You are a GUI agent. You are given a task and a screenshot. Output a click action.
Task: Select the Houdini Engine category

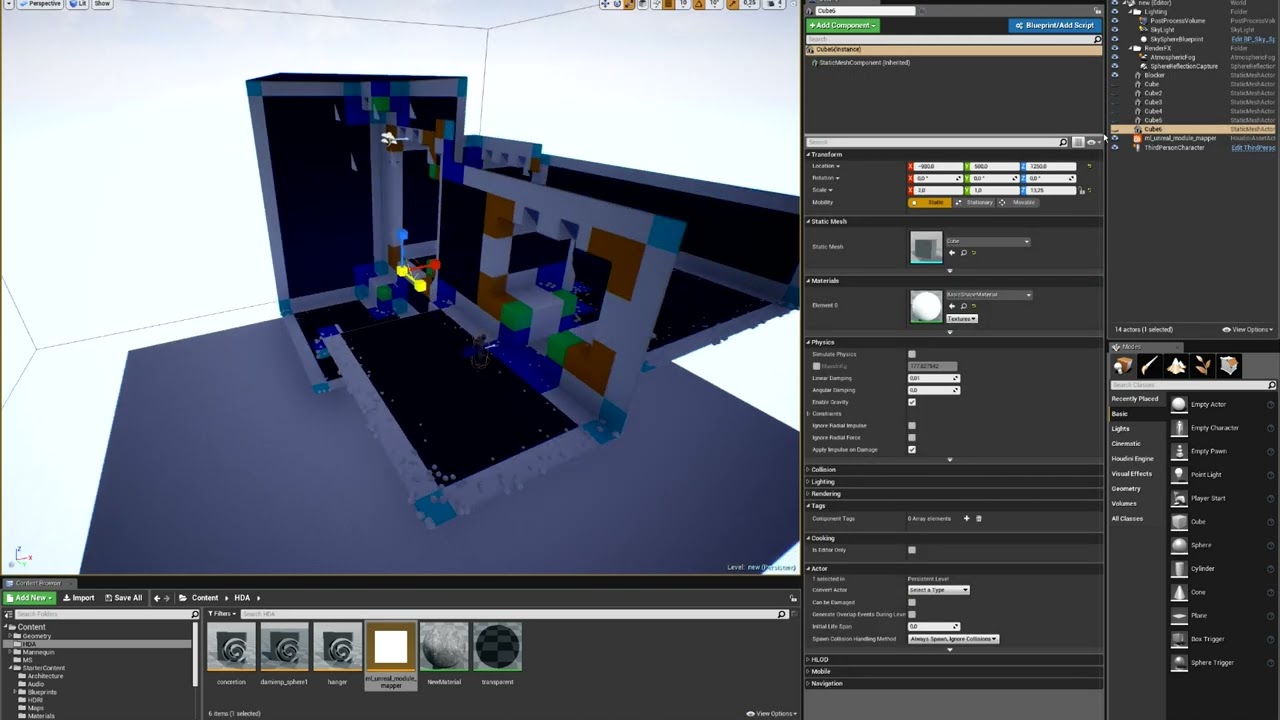click(x=1133, y=459)
